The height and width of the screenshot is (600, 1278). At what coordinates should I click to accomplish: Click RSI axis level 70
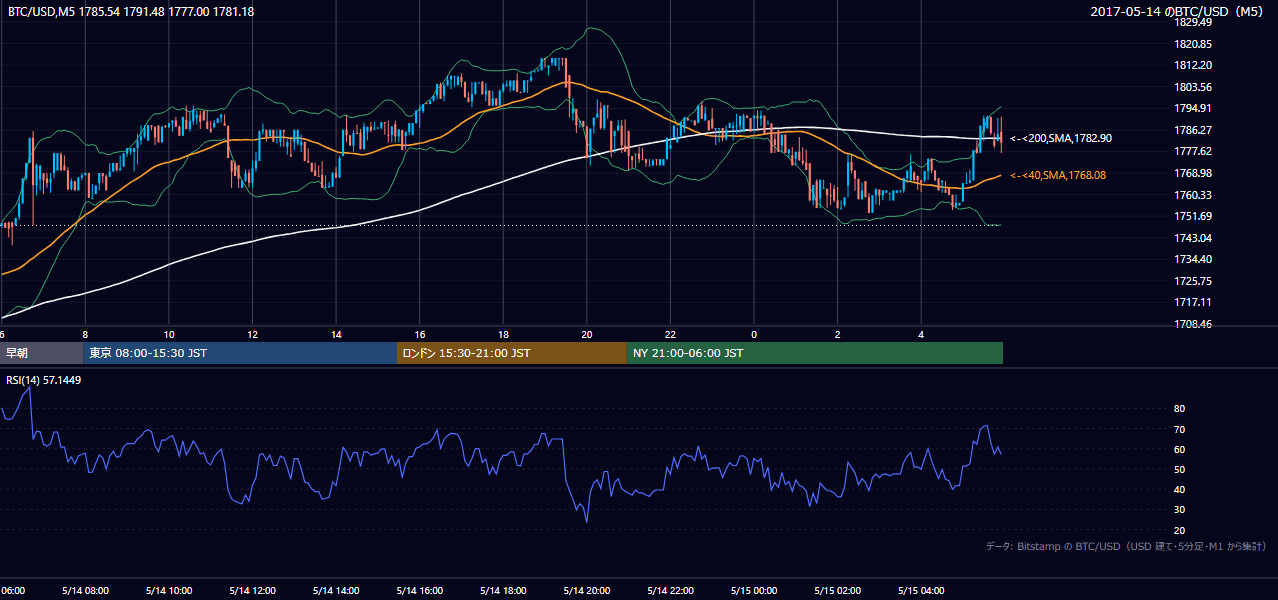1179,429
